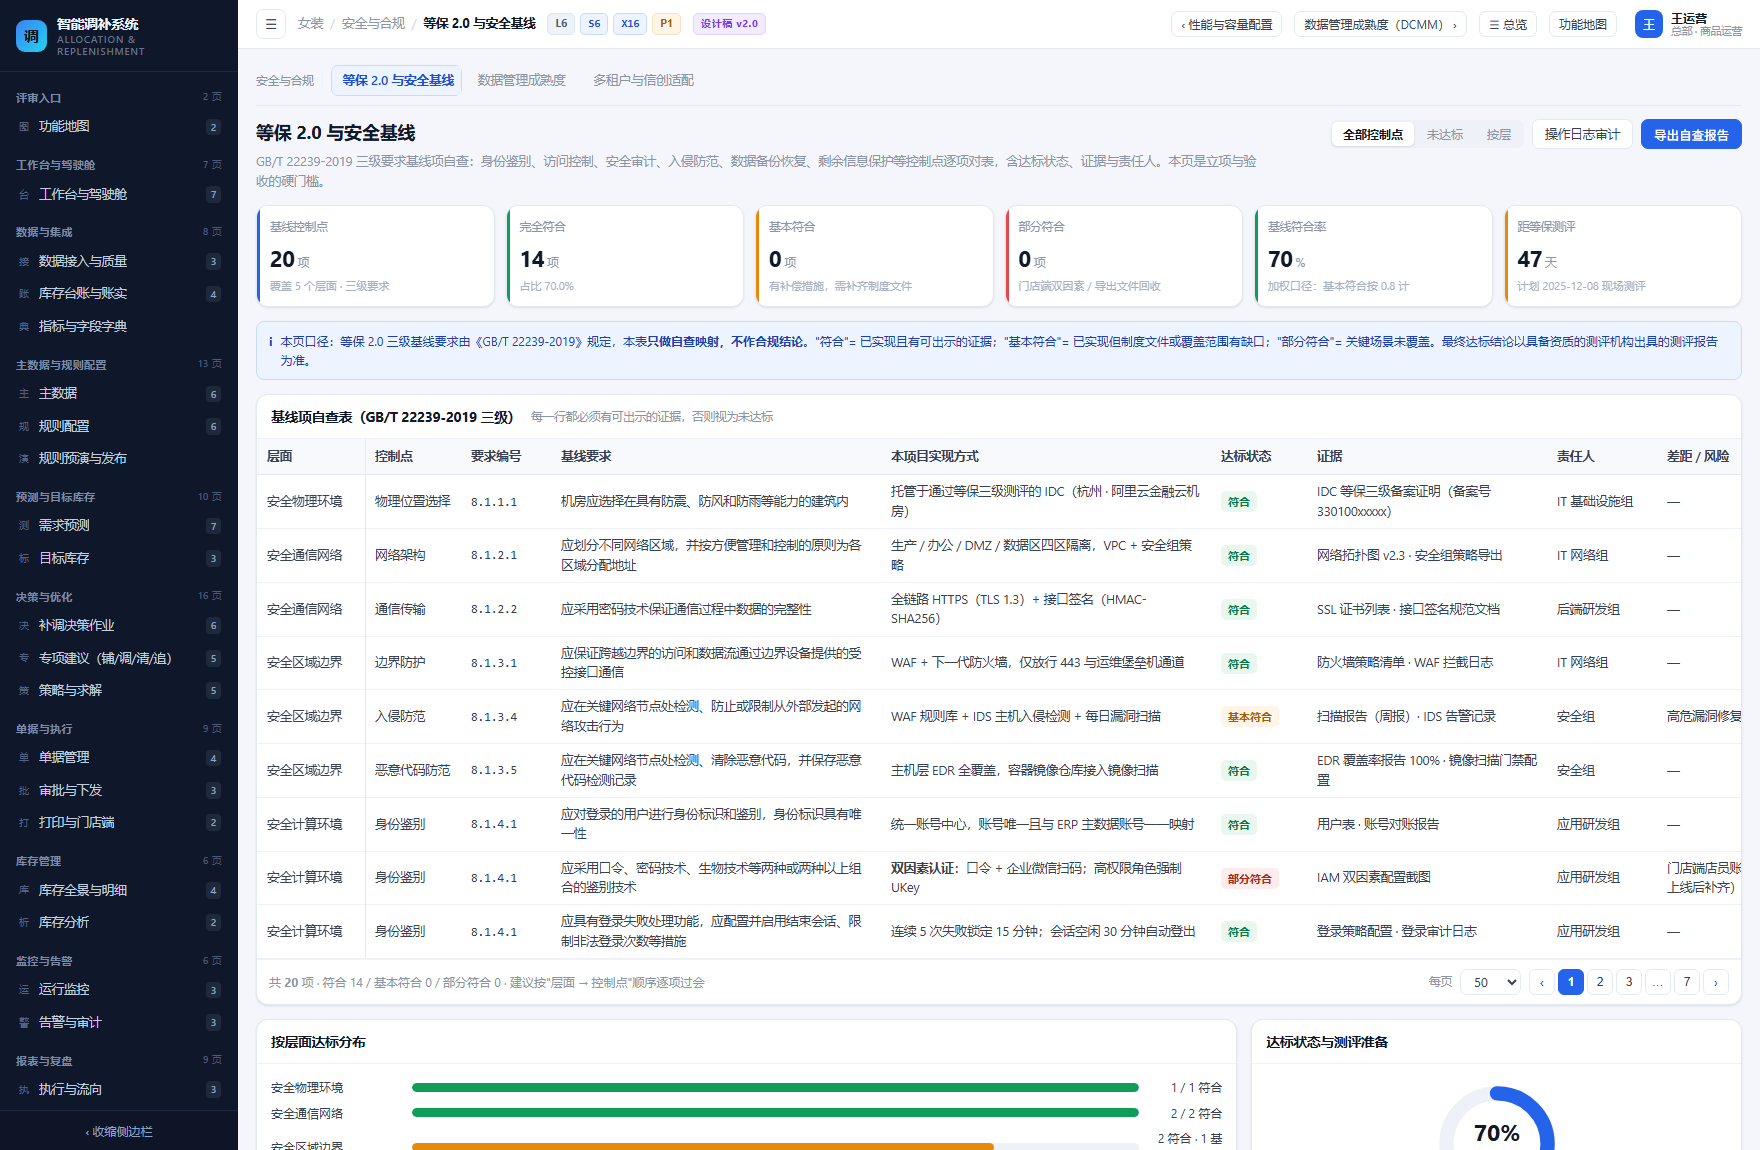Screen dimensions: 1760x1150
Task: Go to next page 数据管理成熟度 (DCMM)
Action: [x=1380, y=25]
